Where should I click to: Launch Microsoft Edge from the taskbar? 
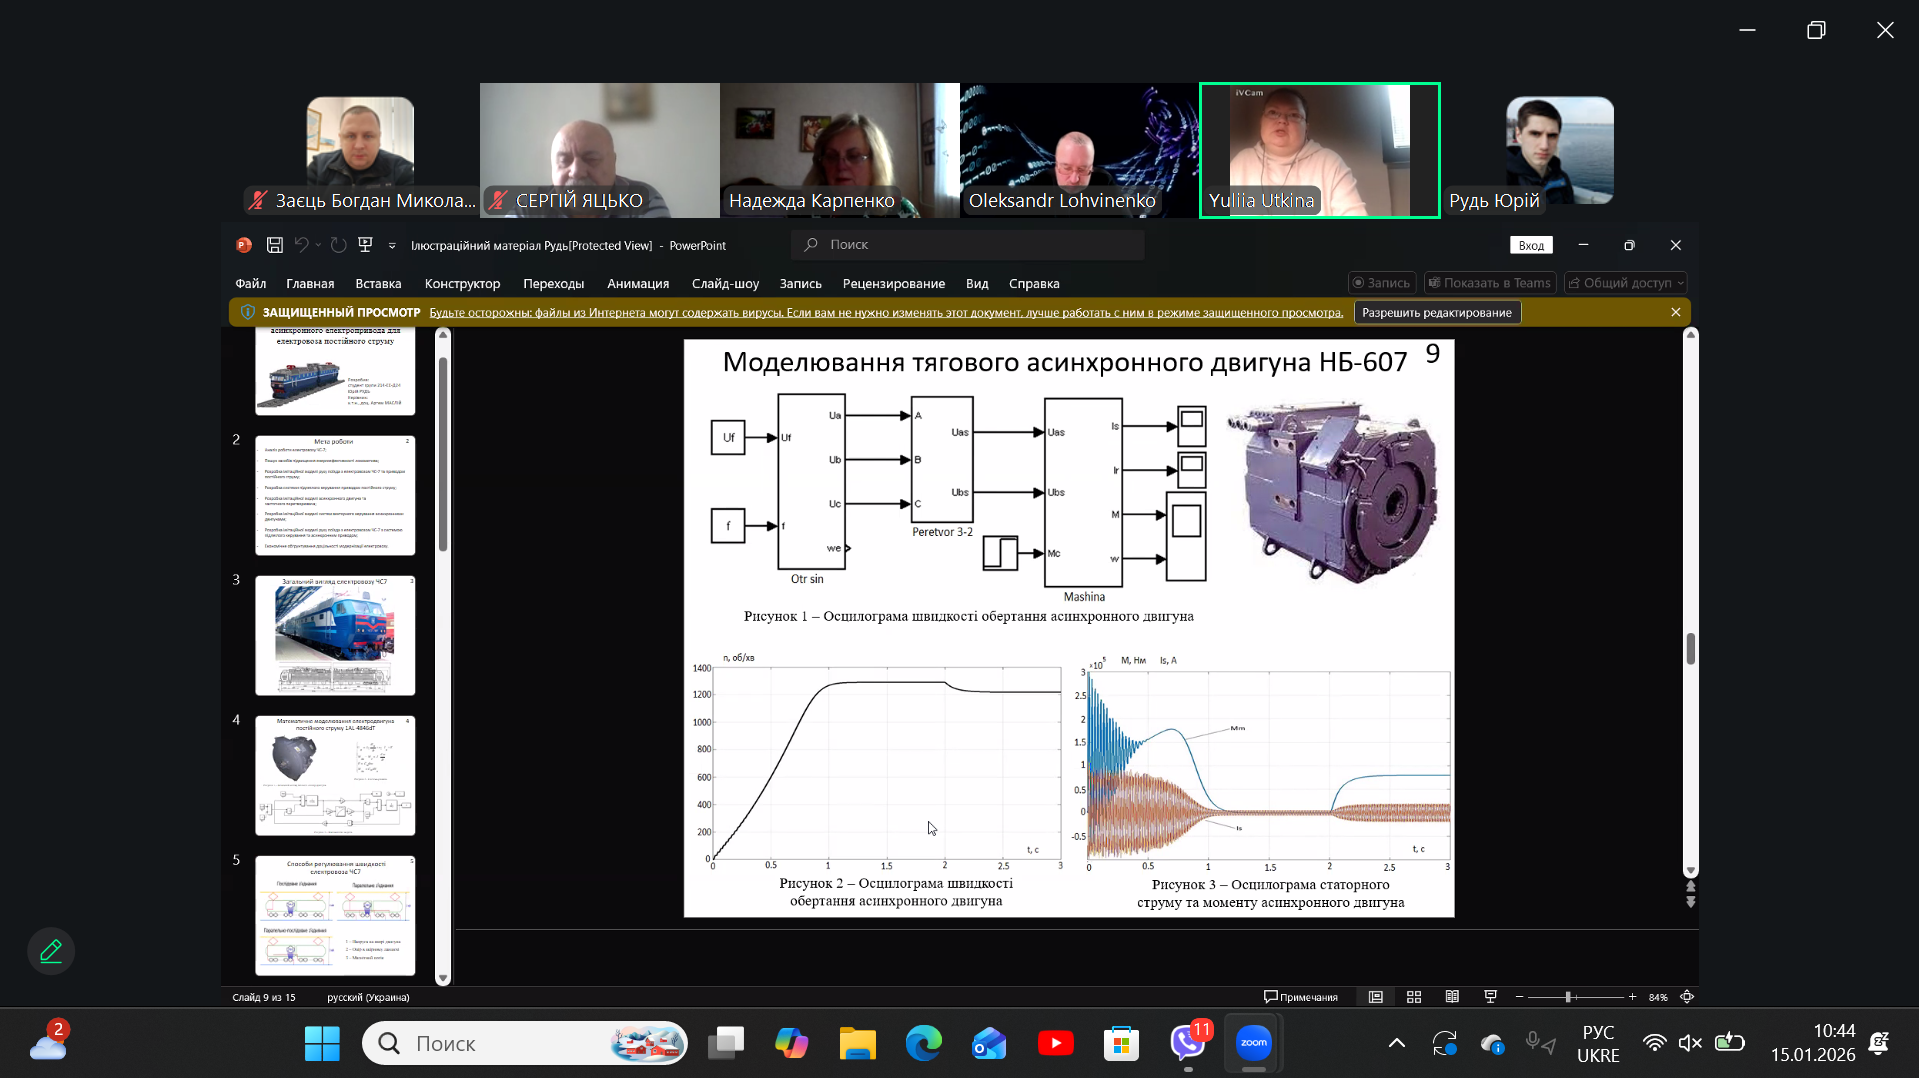[x=923, y=1043]
